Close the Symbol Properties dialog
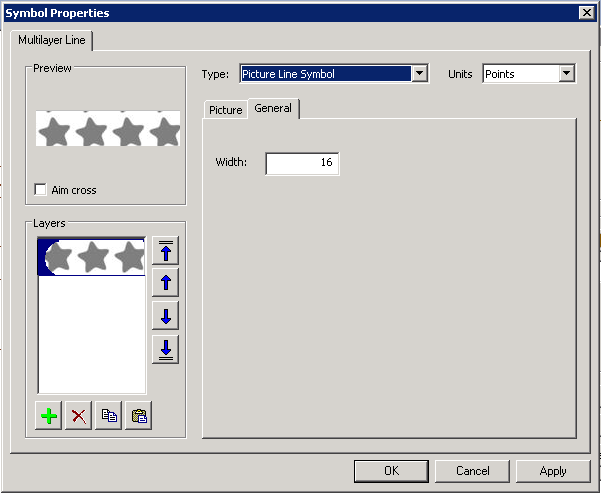The image size is (601, 494). click(x=586, y=13)
